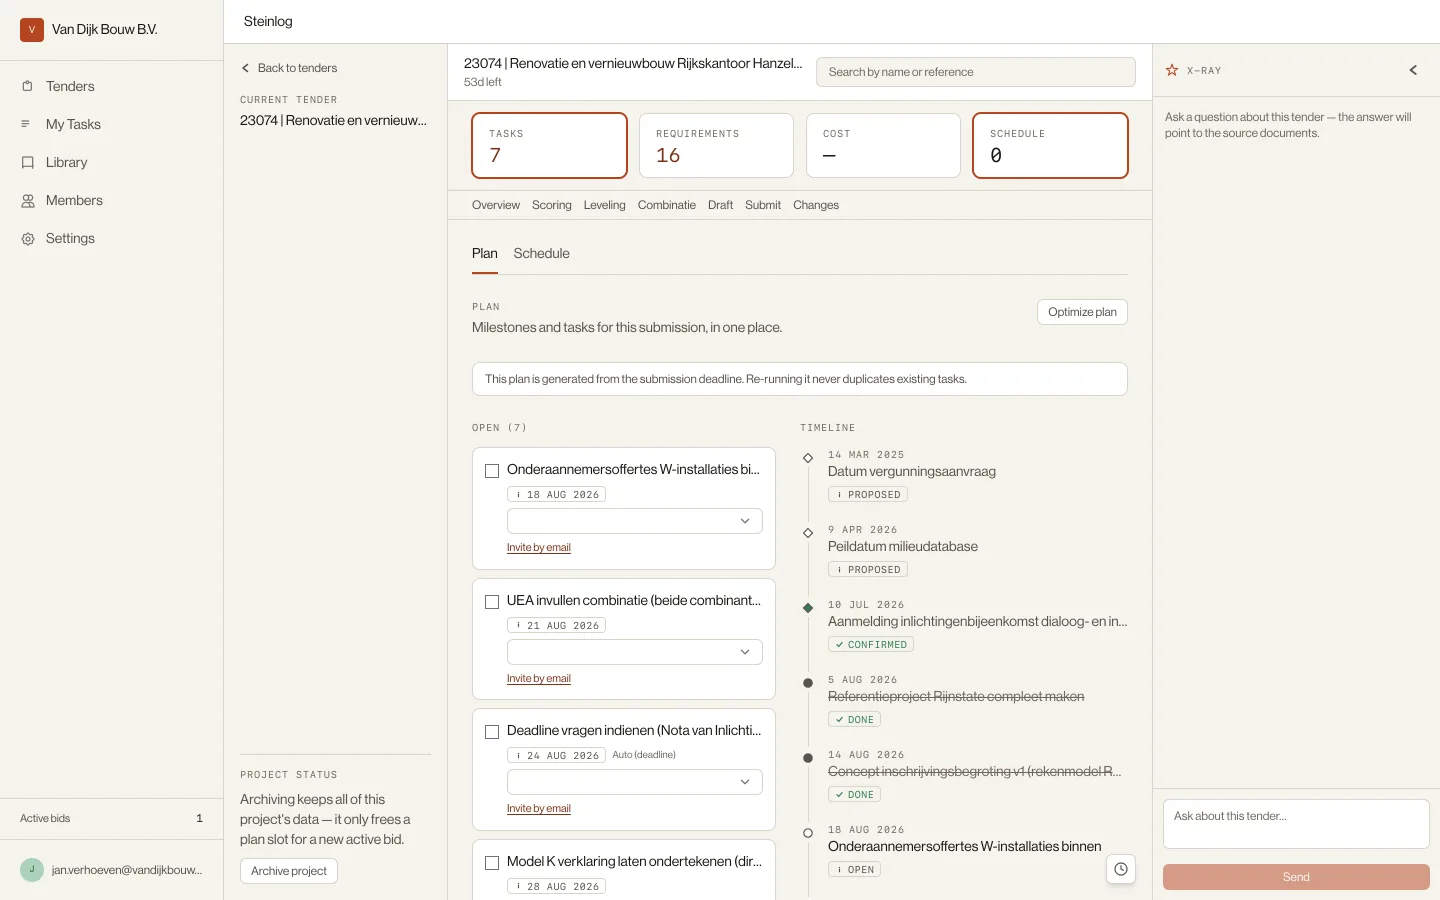
Task: Click the 18 Aug 2026 date chip
Action: (x=557, y=495)
